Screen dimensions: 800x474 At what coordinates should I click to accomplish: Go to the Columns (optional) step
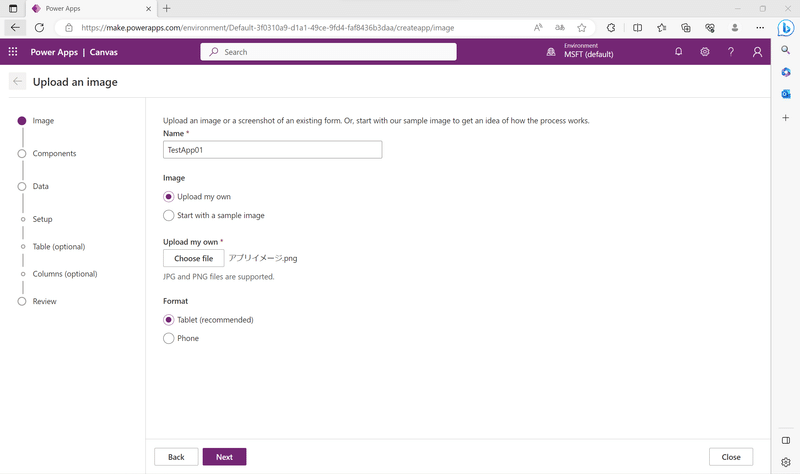65,274
